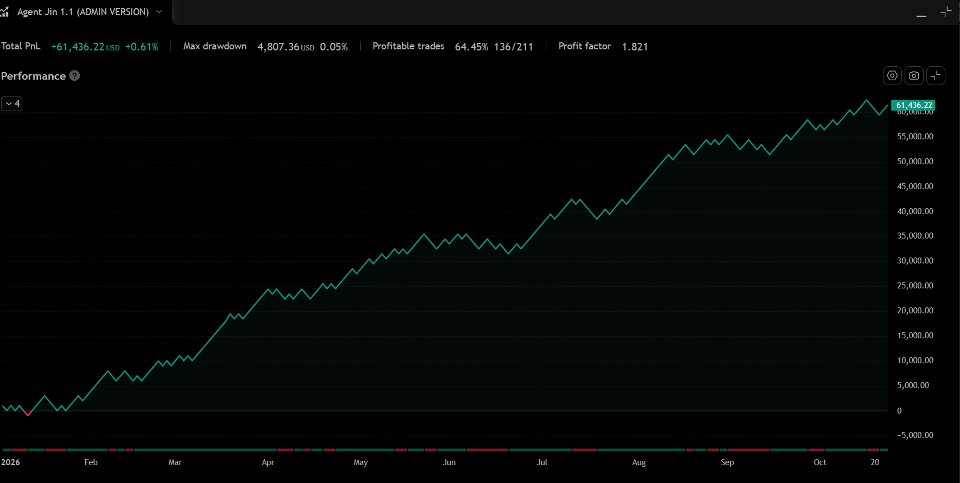Image resolution: width=960 pixels, height=483 pixels.
Task: Click the Performance help question mark
Action: [74, 76]
